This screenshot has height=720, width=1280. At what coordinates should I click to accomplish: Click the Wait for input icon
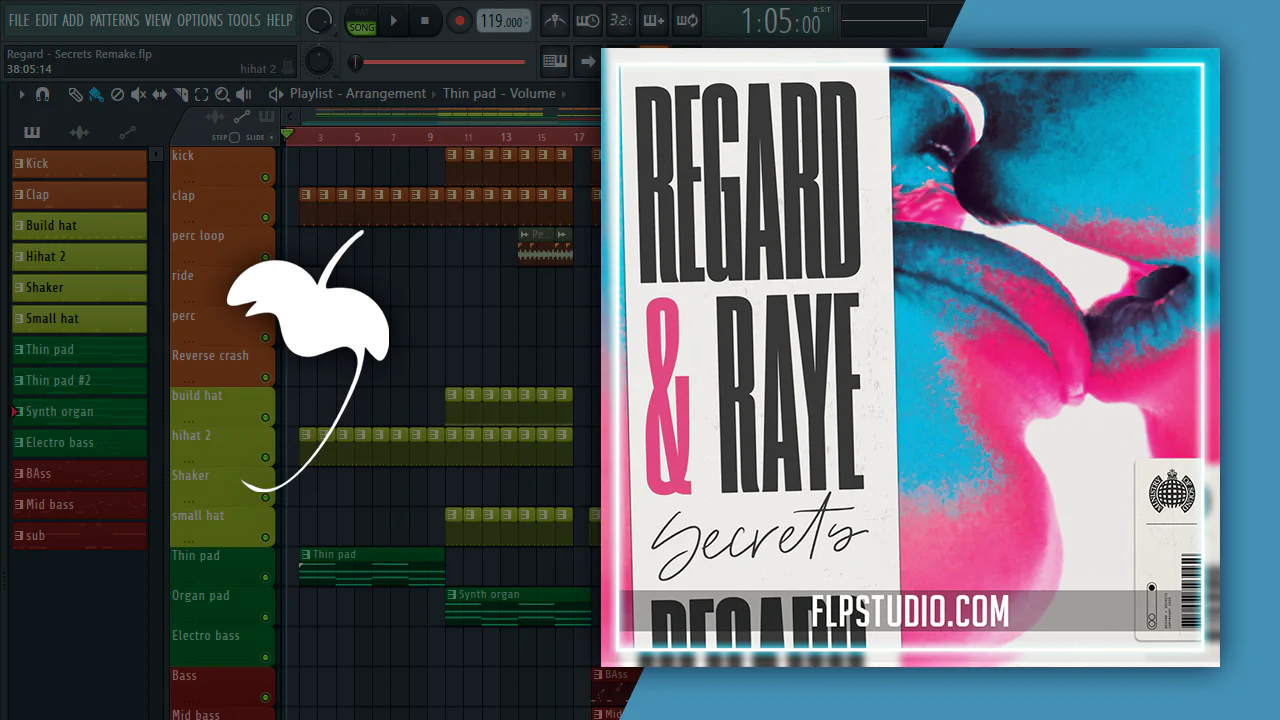tap(588, 20)
